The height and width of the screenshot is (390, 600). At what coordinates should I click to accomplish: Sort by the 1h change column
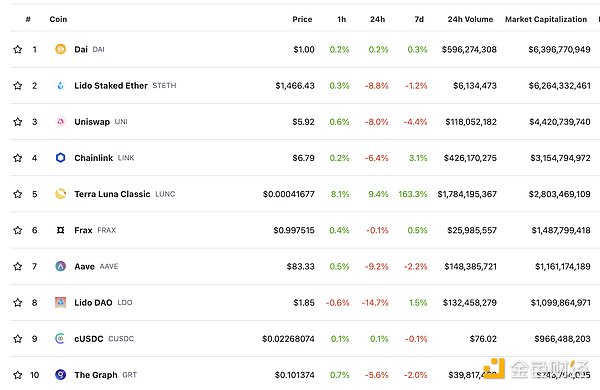[x=341, y=19]
